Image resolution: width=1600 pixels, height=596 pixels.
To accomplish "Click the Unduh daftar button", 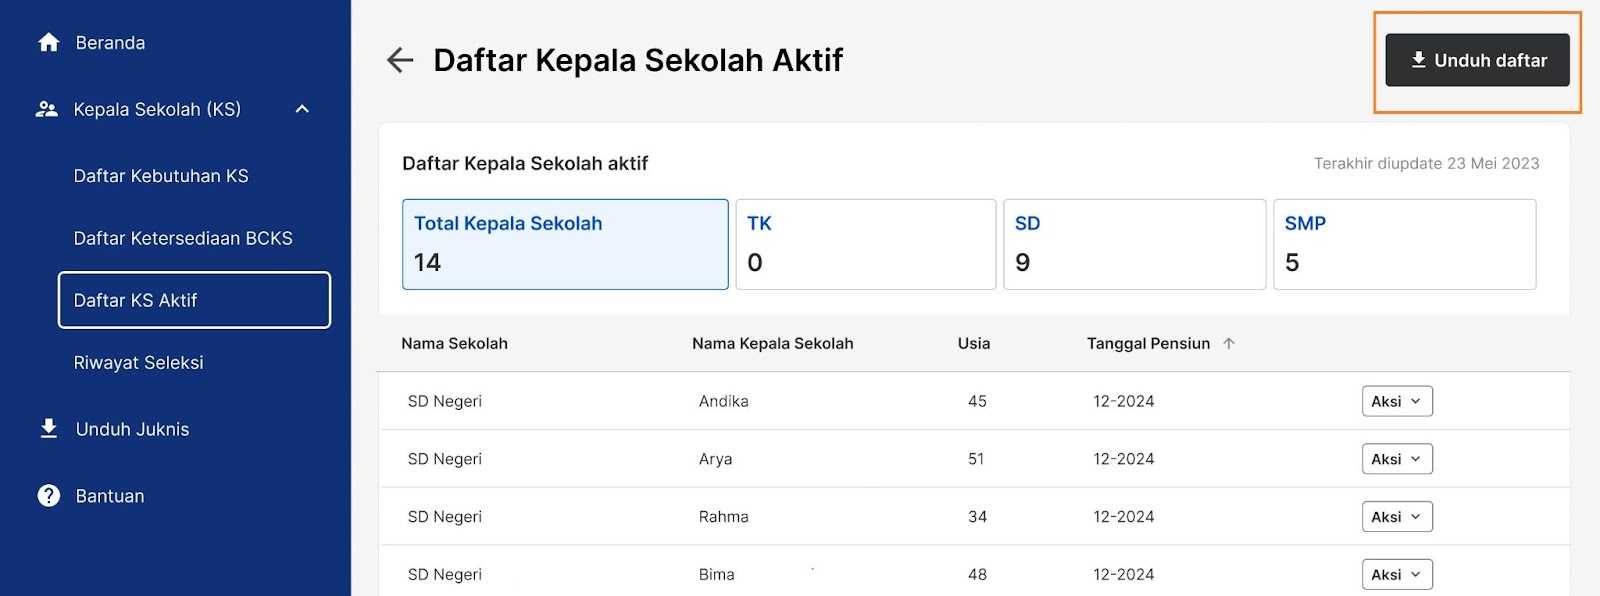I will (1477, 60).
